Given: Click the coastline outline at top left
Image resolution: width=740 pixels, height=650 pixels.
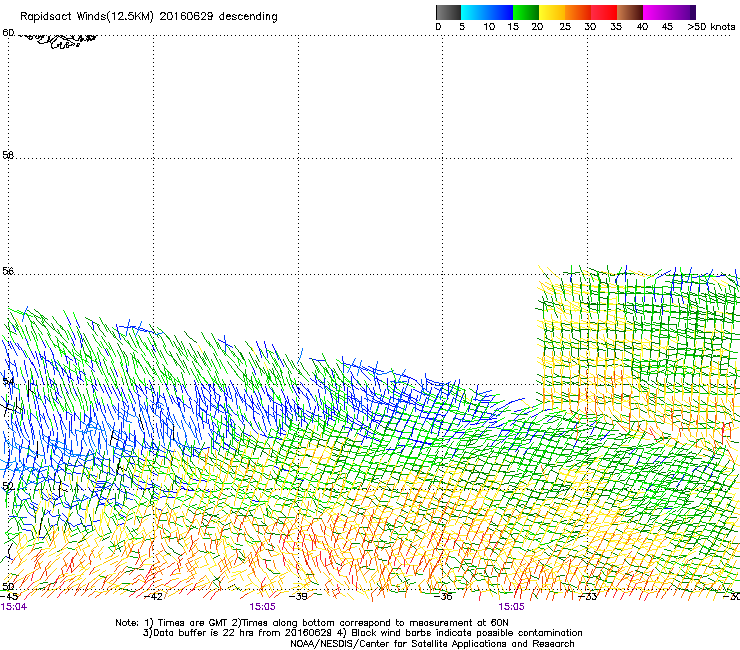Looking at the screenshot, I should (x=57, y=40).
